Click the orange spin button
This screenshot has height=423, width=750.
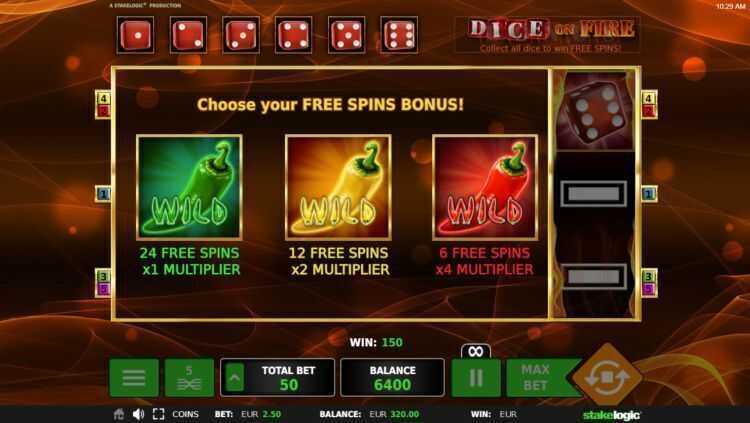click(607, 377)
